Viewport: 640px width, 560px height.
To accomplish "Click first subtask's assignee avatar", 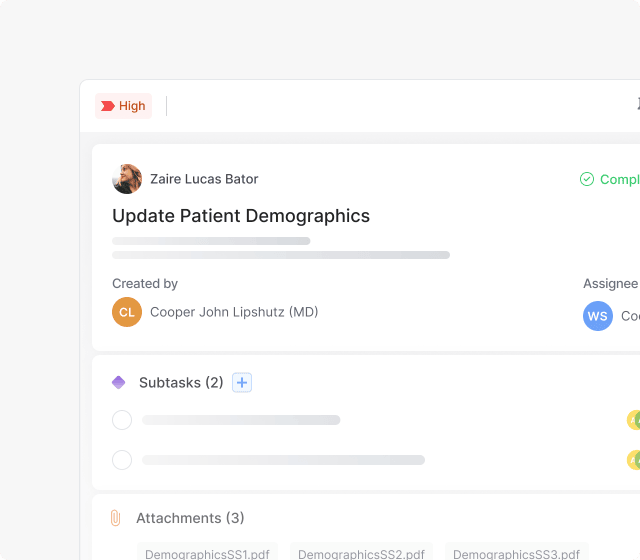I will [634, 420].
